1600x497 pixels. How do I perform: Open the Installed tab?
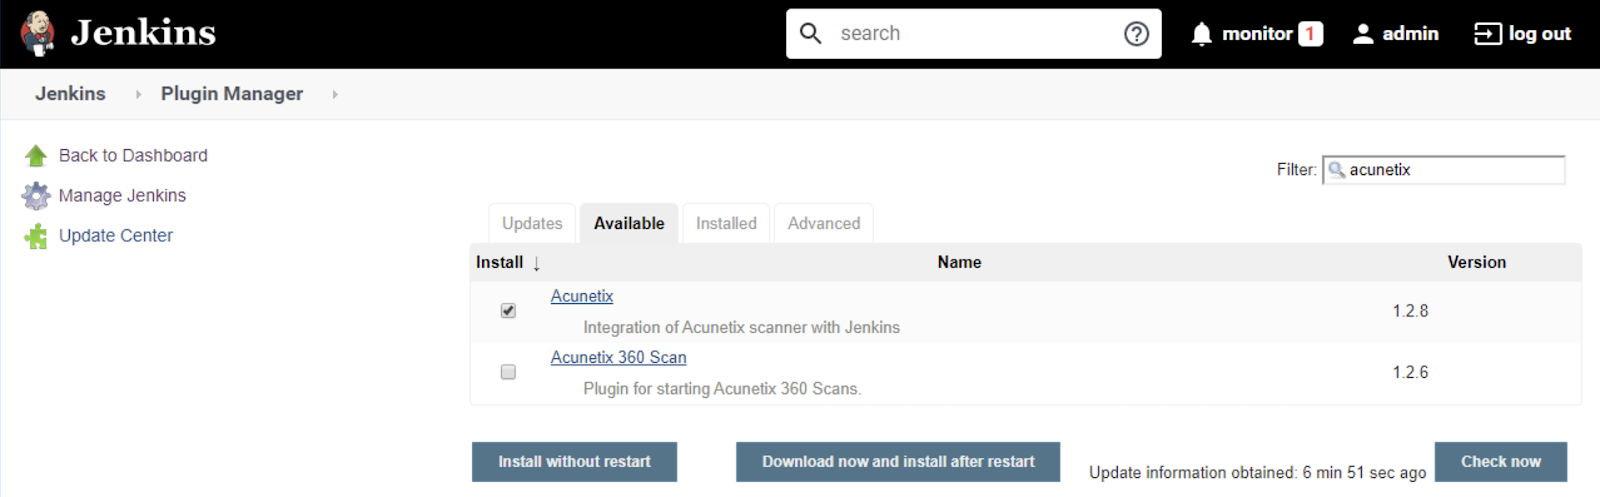[726, 223]
